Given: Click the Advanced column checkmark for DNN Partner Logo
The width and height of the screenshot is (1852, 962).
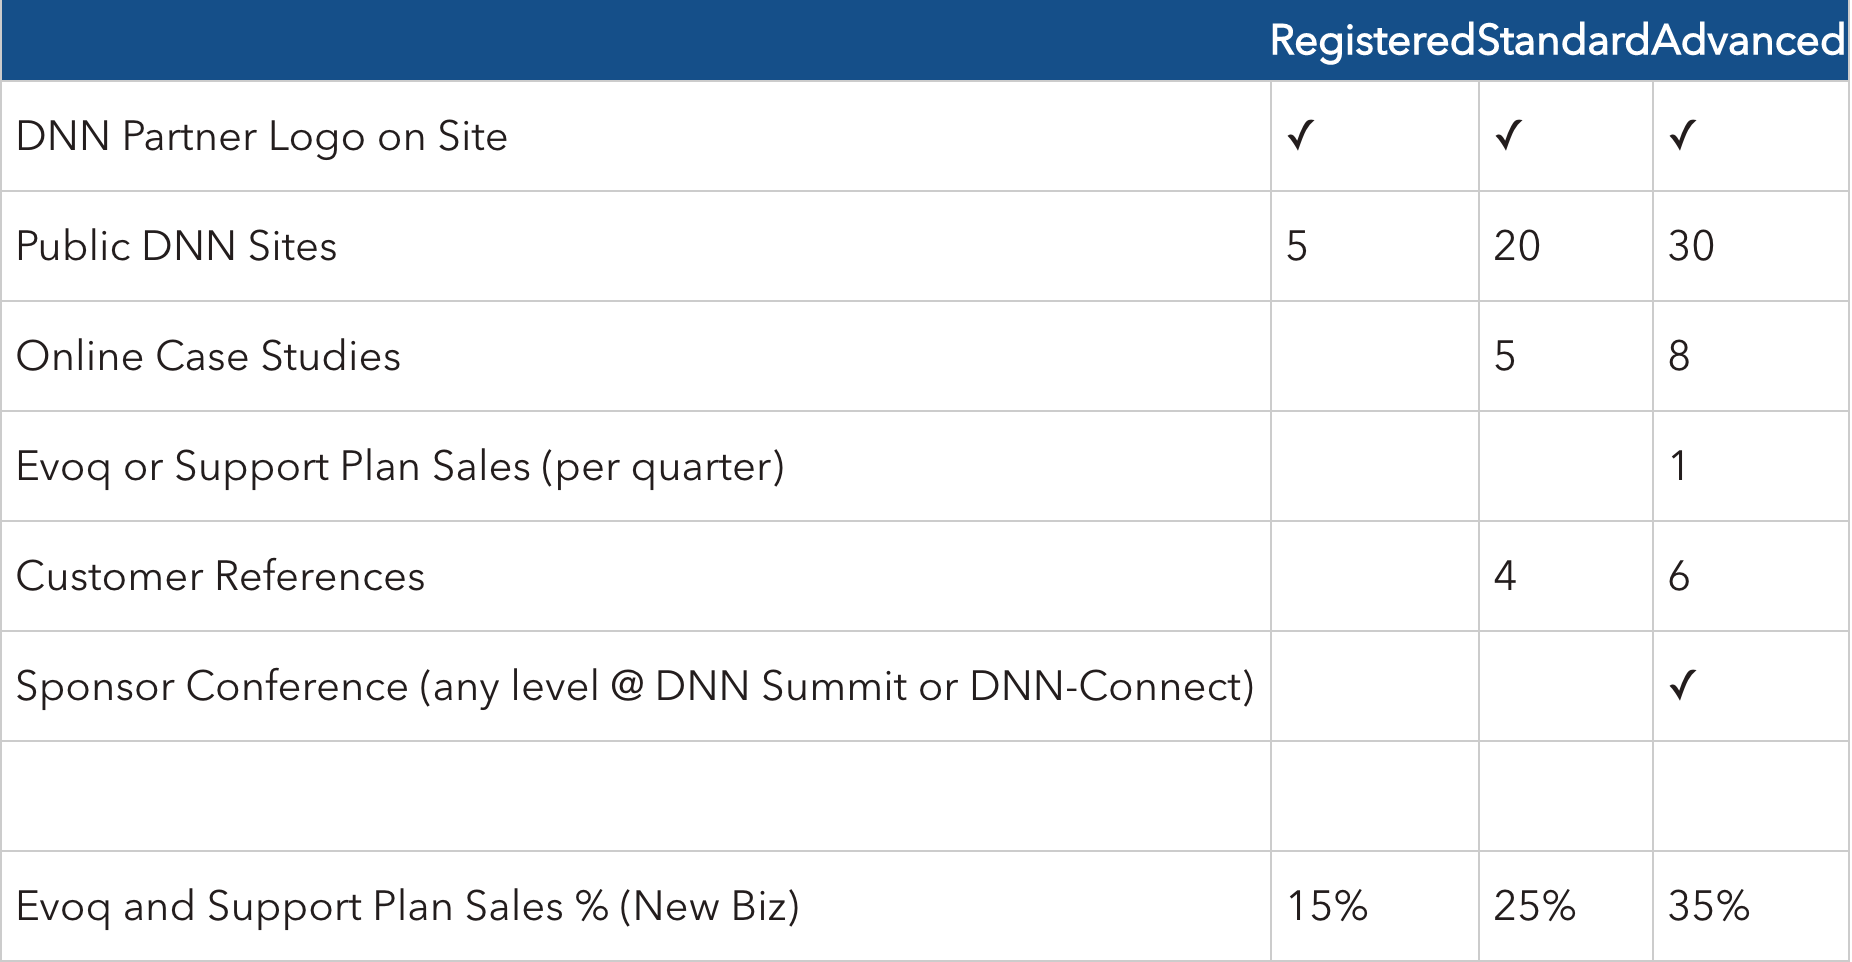Looking at the screenshot, I should 1682,135.
